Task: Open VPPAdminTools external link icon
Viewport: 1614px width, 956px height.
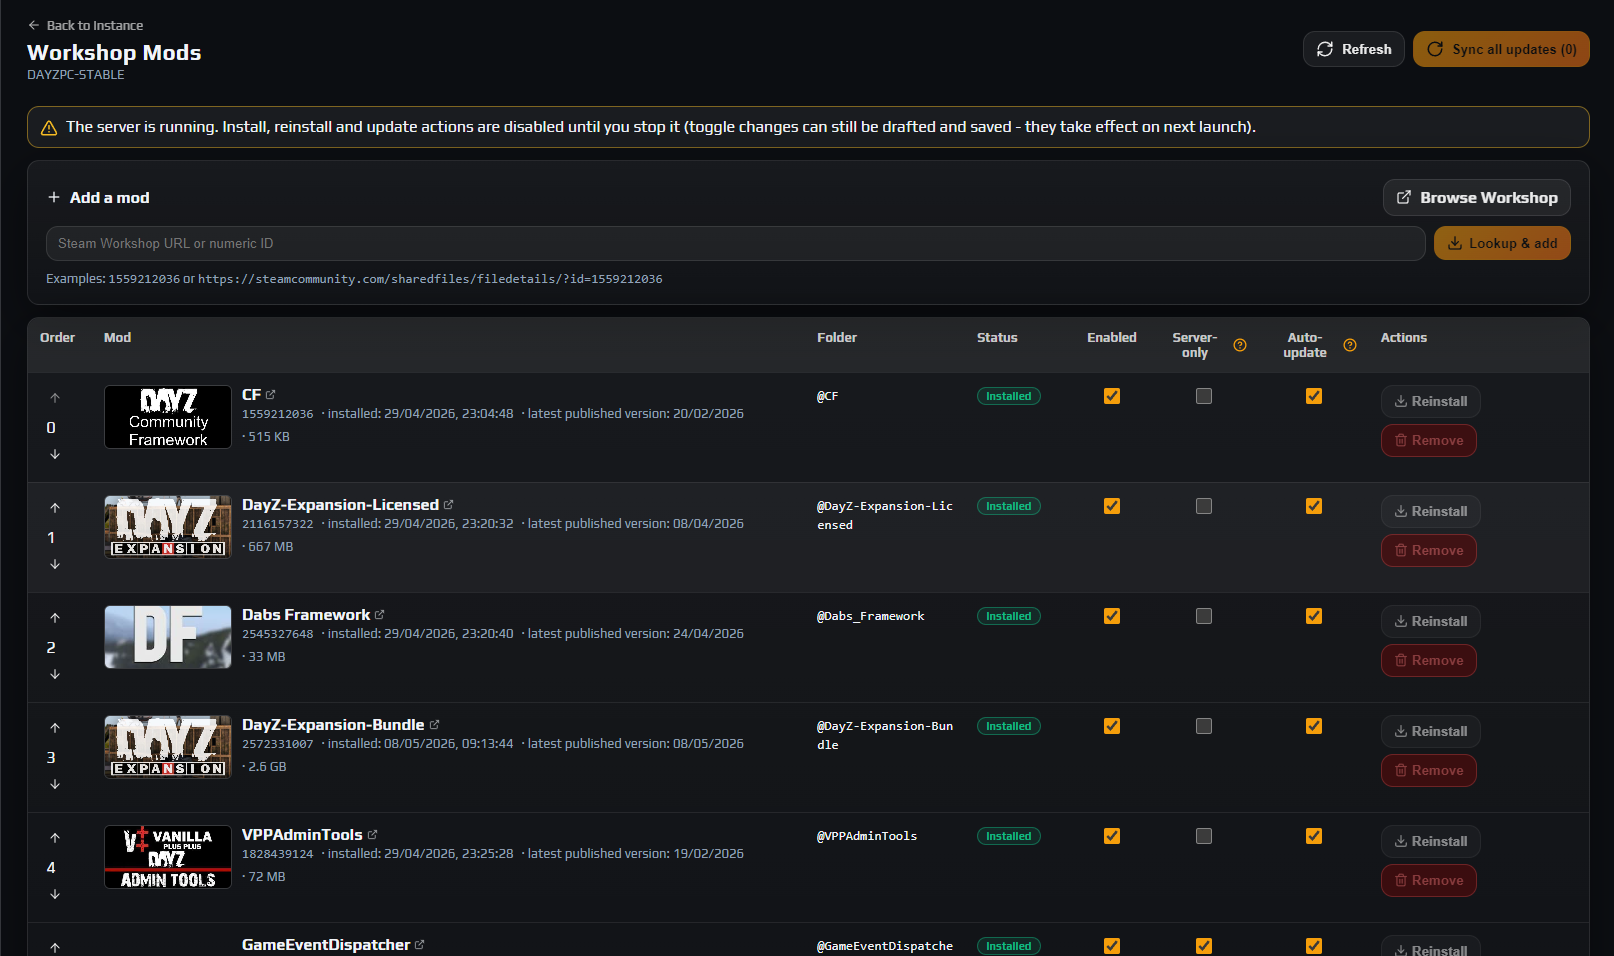Action: [373, 835]
